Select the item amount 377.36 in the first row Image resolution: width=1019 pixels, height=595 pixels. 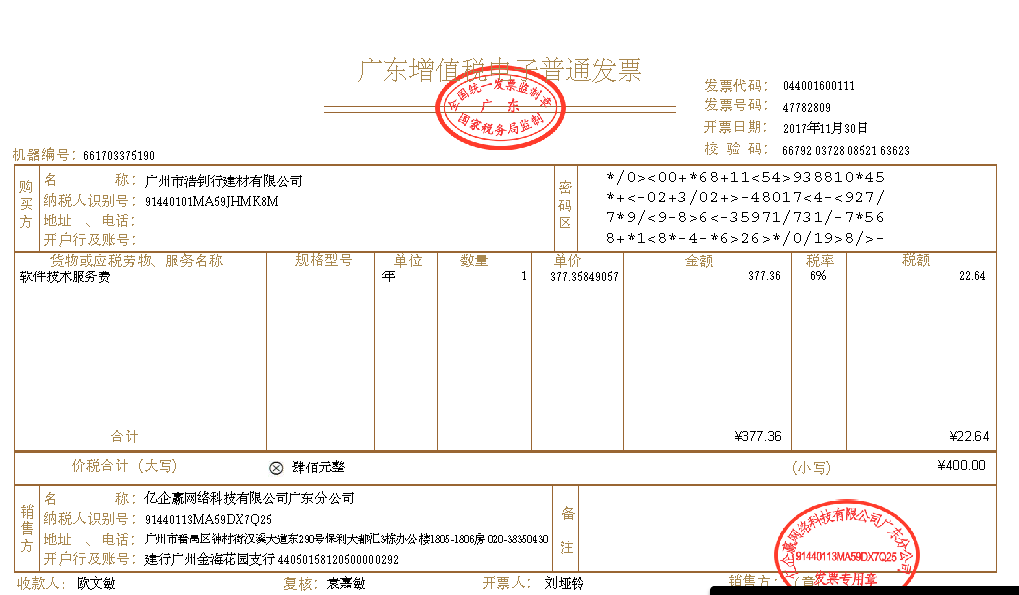pyautogui.click(x=764, y=276)
